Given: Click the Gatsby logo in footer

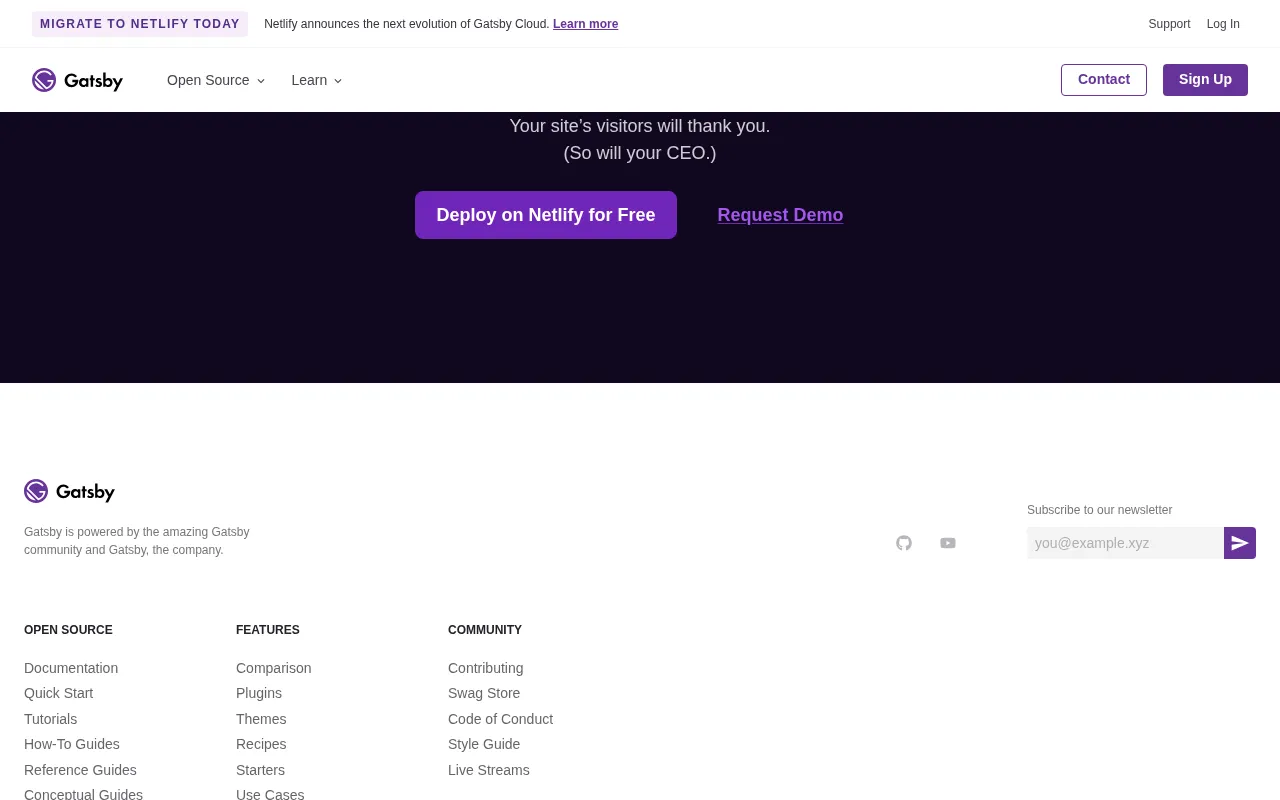Looking at the screenshot, I should tap(69, 491).
